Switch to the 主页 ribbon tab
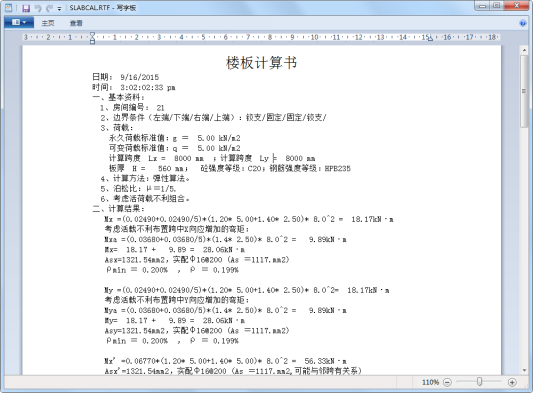 click(48, 23)
